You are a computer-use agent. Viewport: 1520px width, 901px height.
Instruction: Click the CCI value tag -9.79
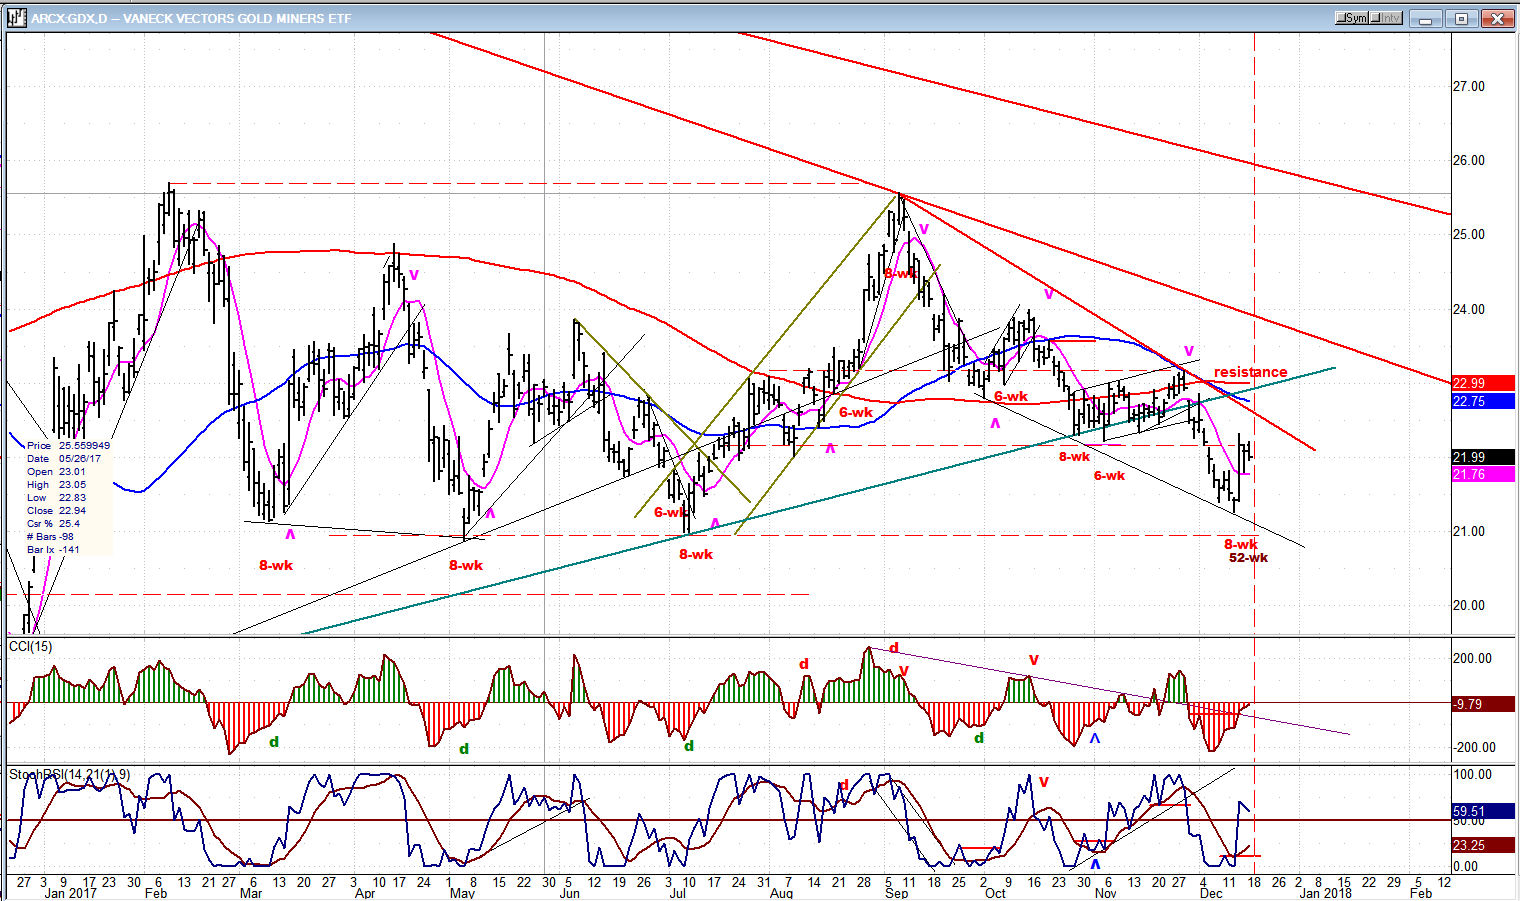[x=1483, y=704]
